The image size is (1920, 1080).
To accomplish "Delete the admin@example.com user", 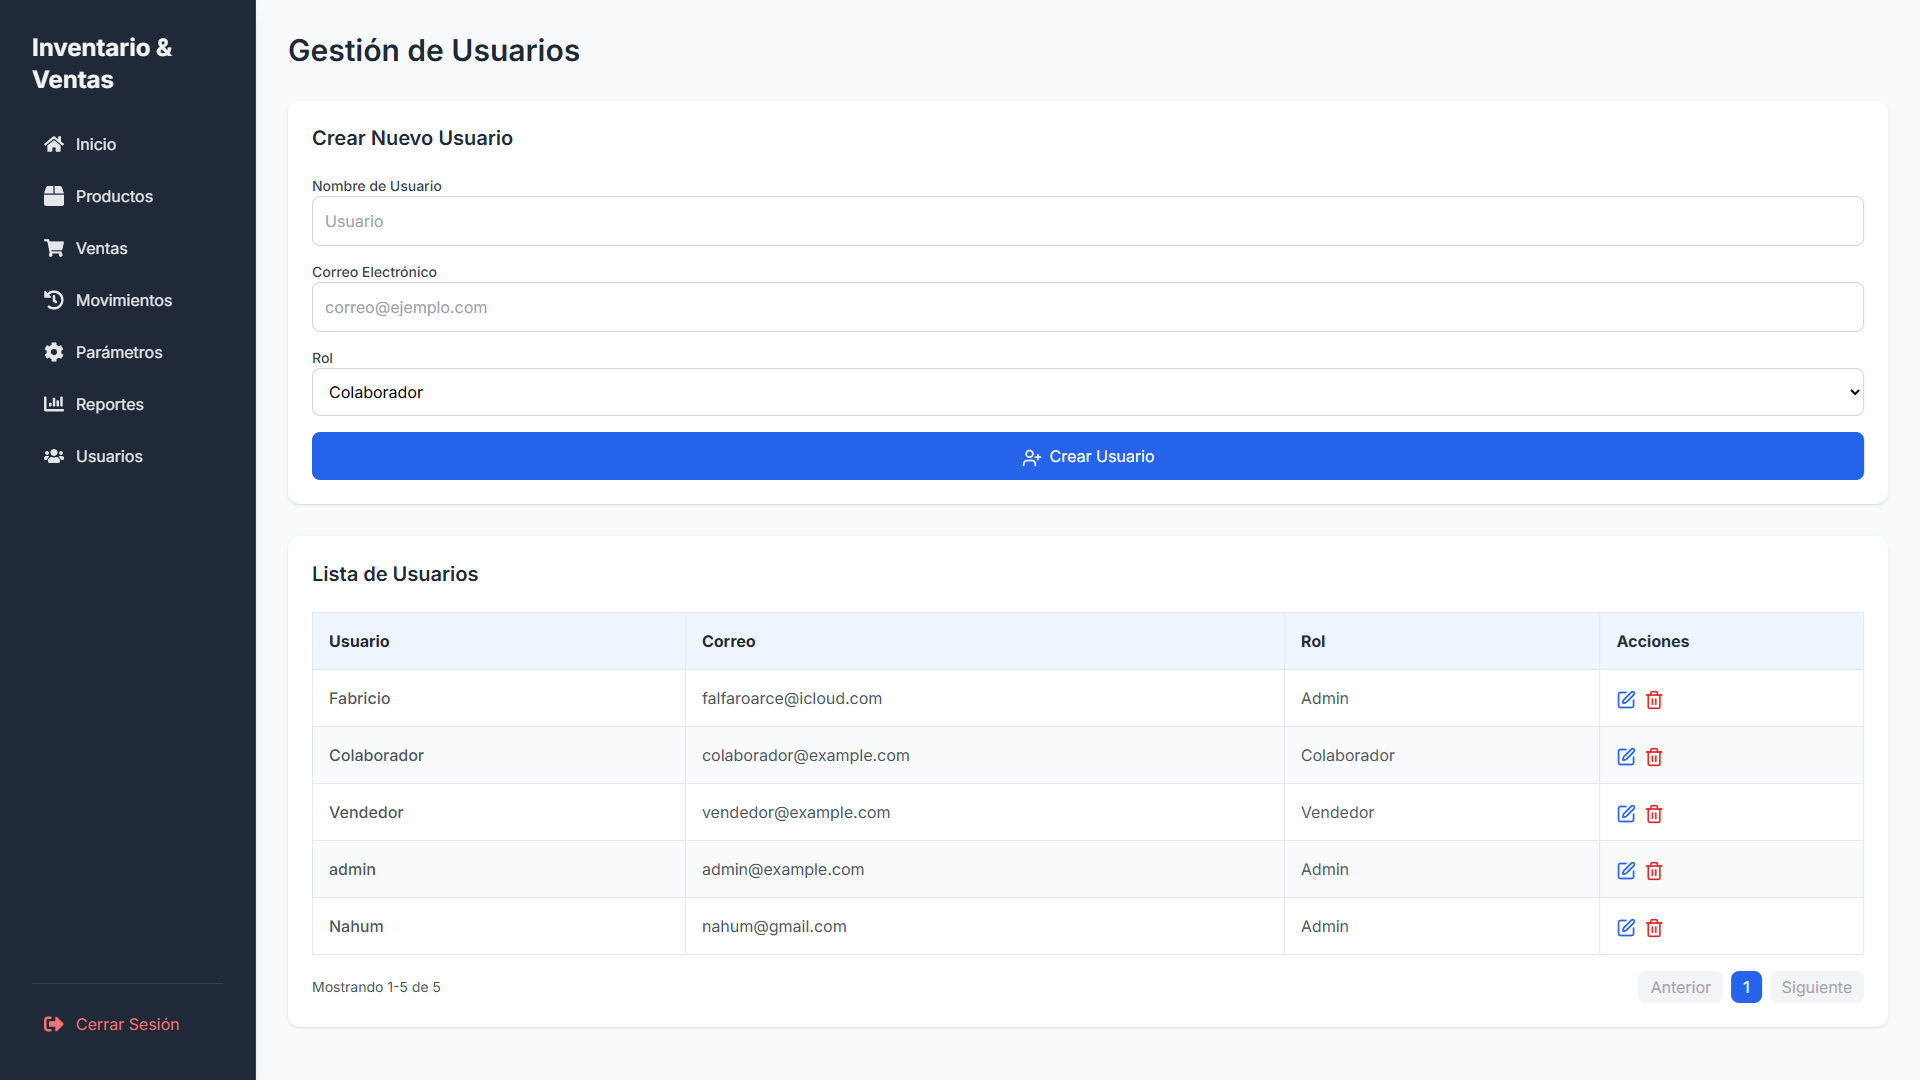I will tap(1654, 871).
